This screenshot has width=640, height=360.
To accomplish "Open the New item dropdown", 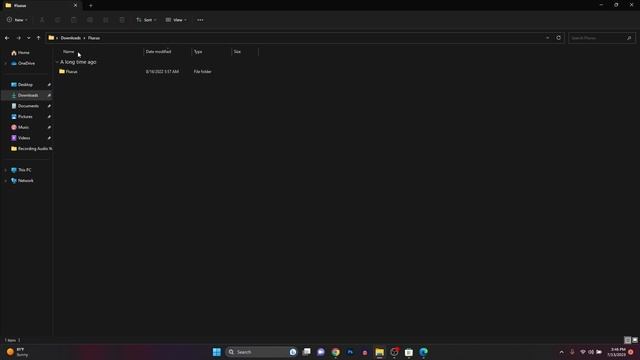I will point(17,20).
